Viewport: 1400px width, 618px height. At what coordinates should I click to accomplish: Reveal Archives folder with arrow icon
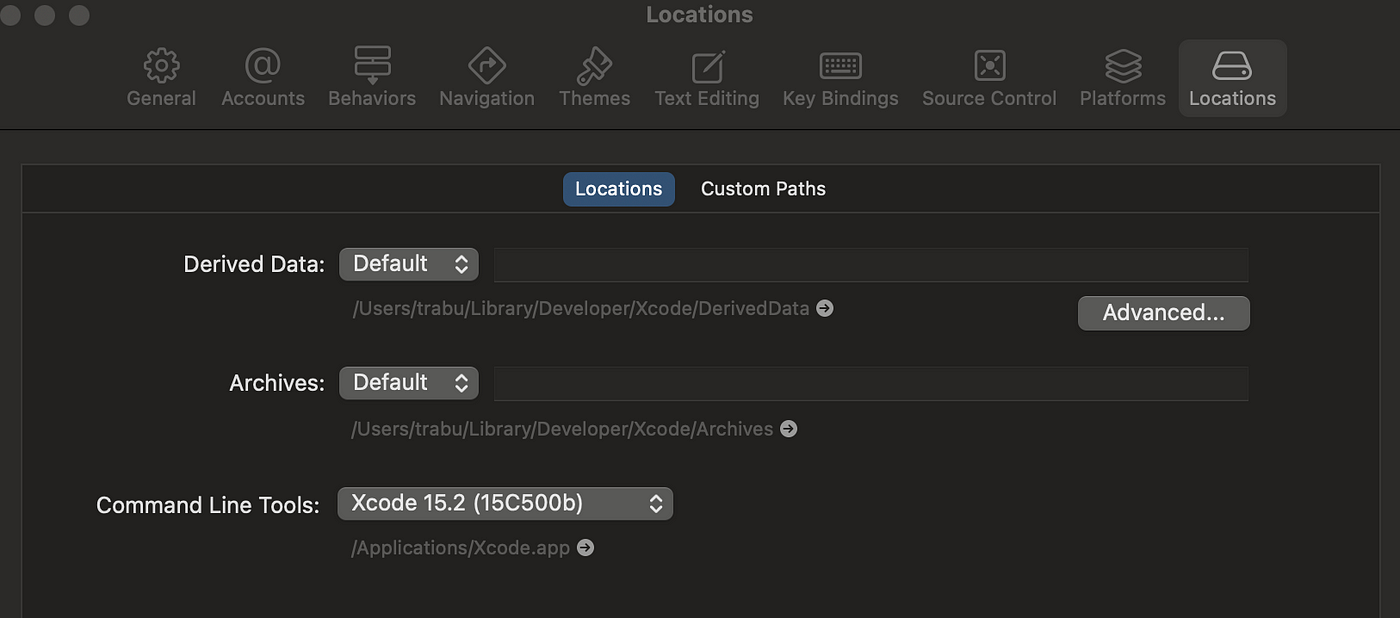point(788,429)
